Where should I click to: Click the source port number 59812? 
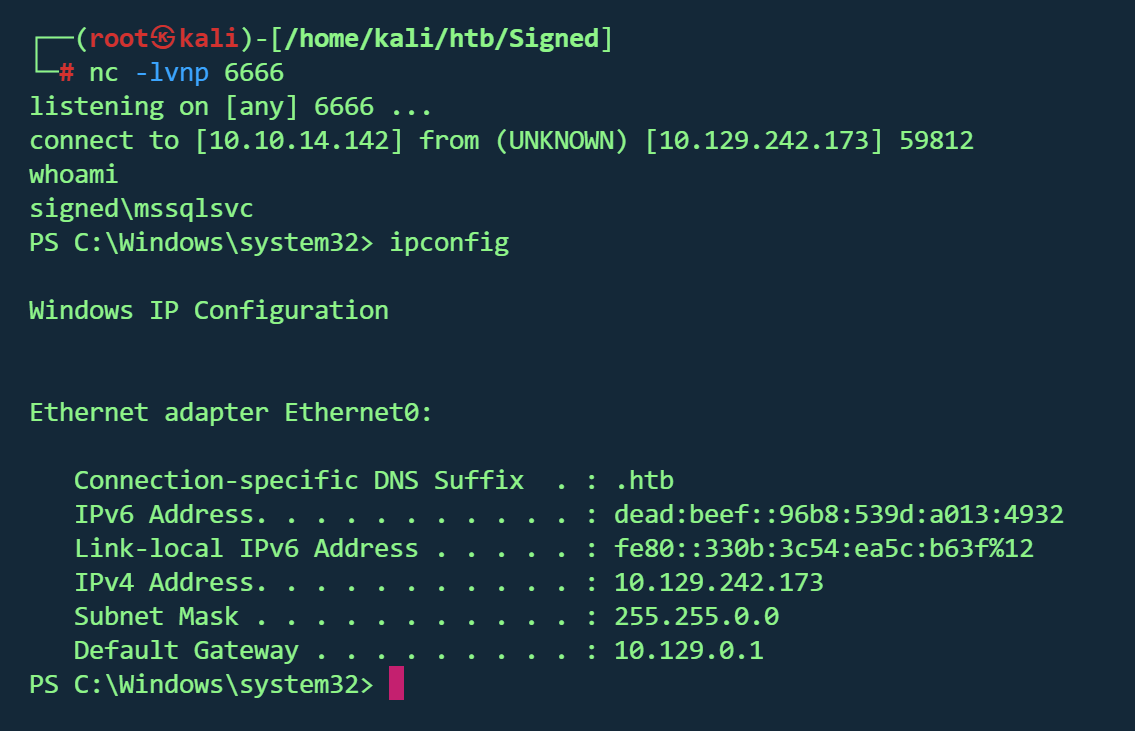936,141
